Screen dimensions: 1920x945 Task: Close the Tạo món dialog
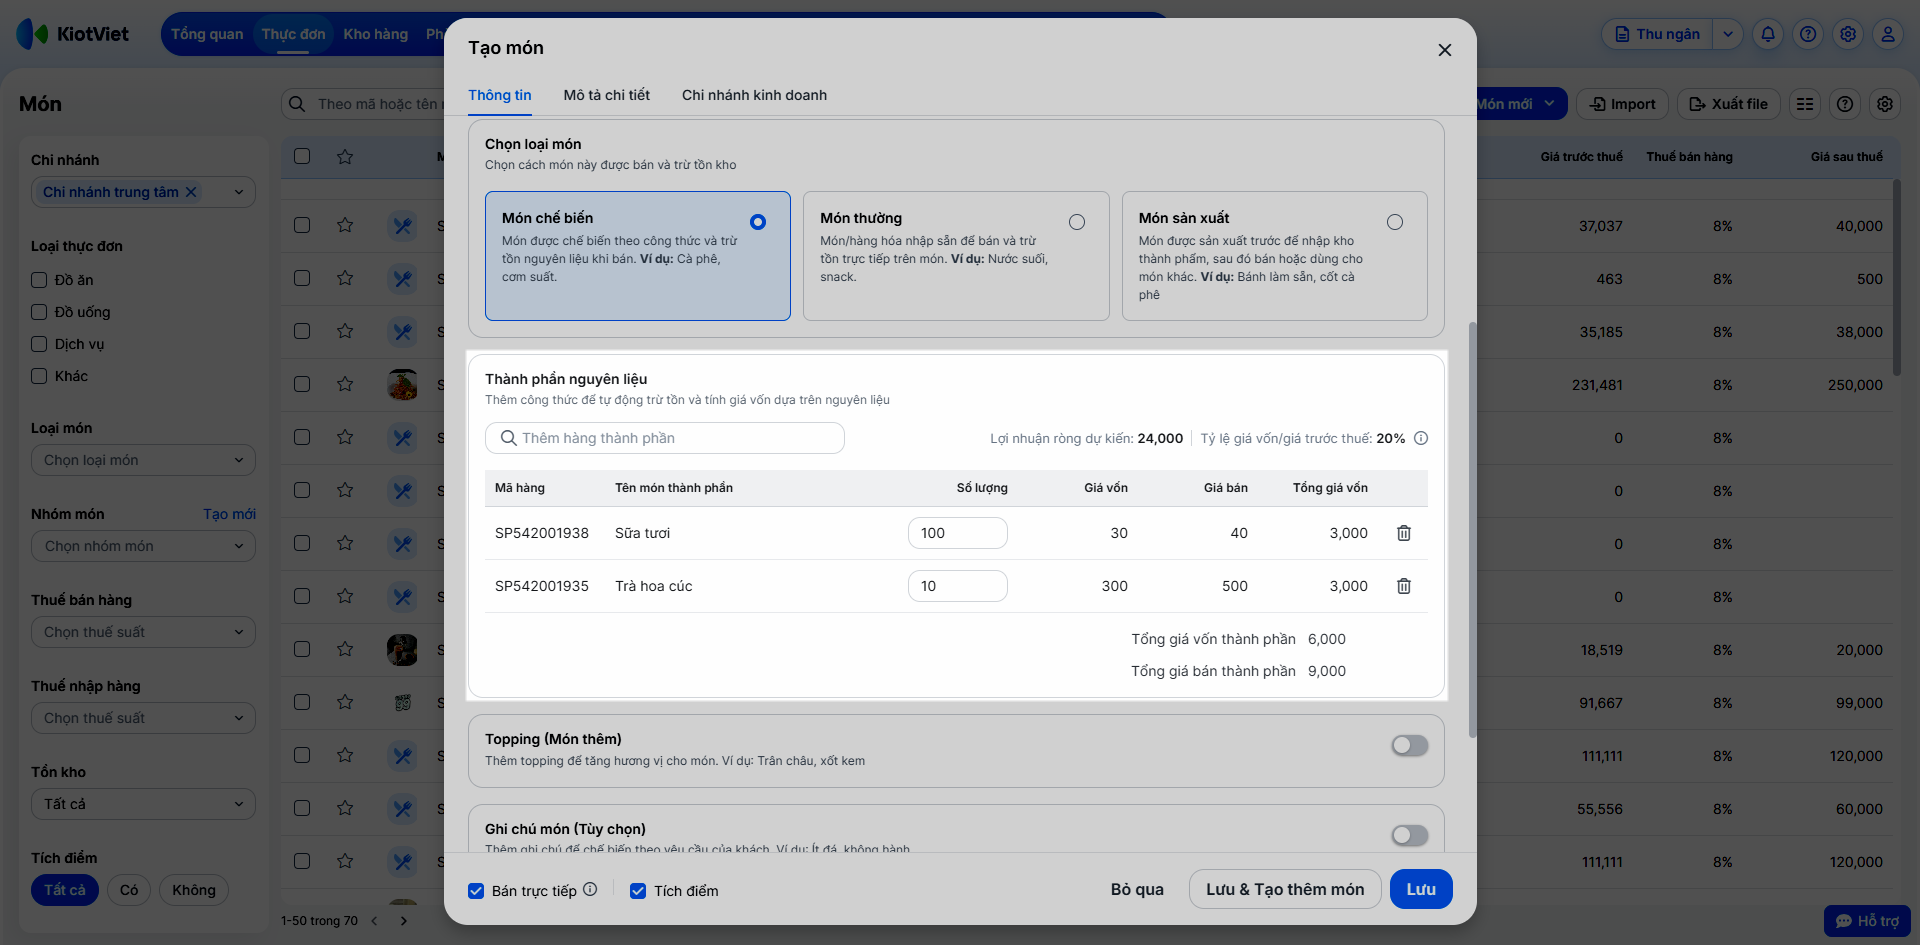tap(1444, 50)
